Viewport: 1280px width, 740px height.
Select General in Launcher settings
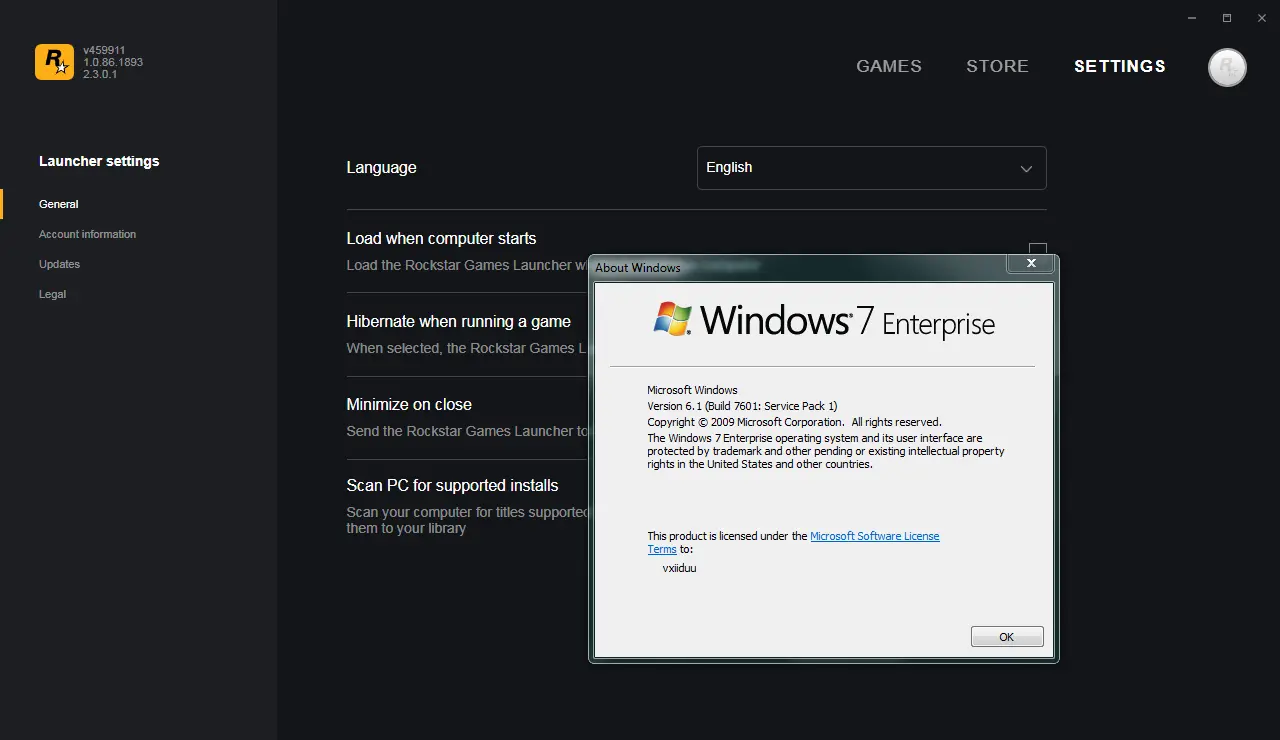(x=59, y=204)
